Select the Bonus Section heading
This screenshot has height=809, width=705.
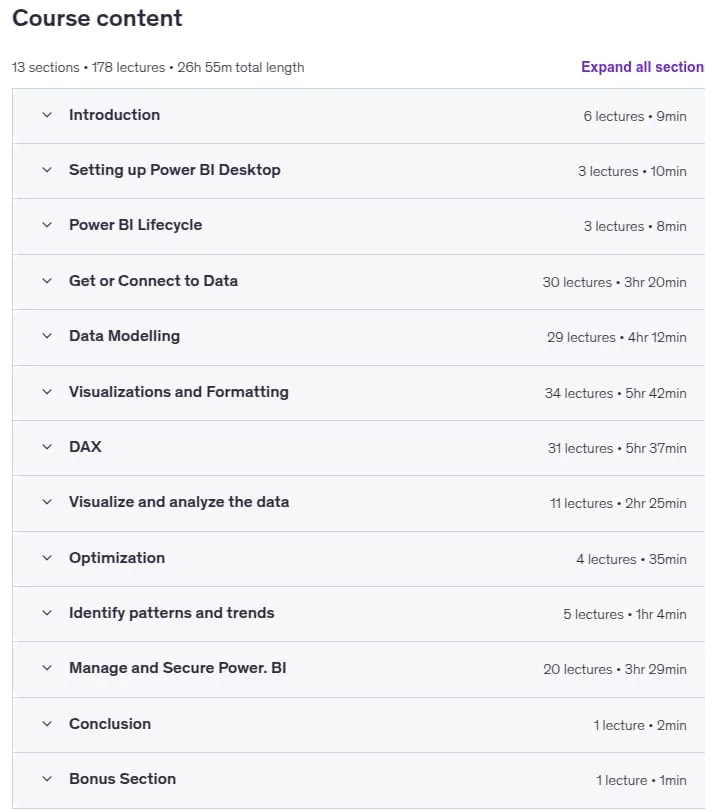122,779
